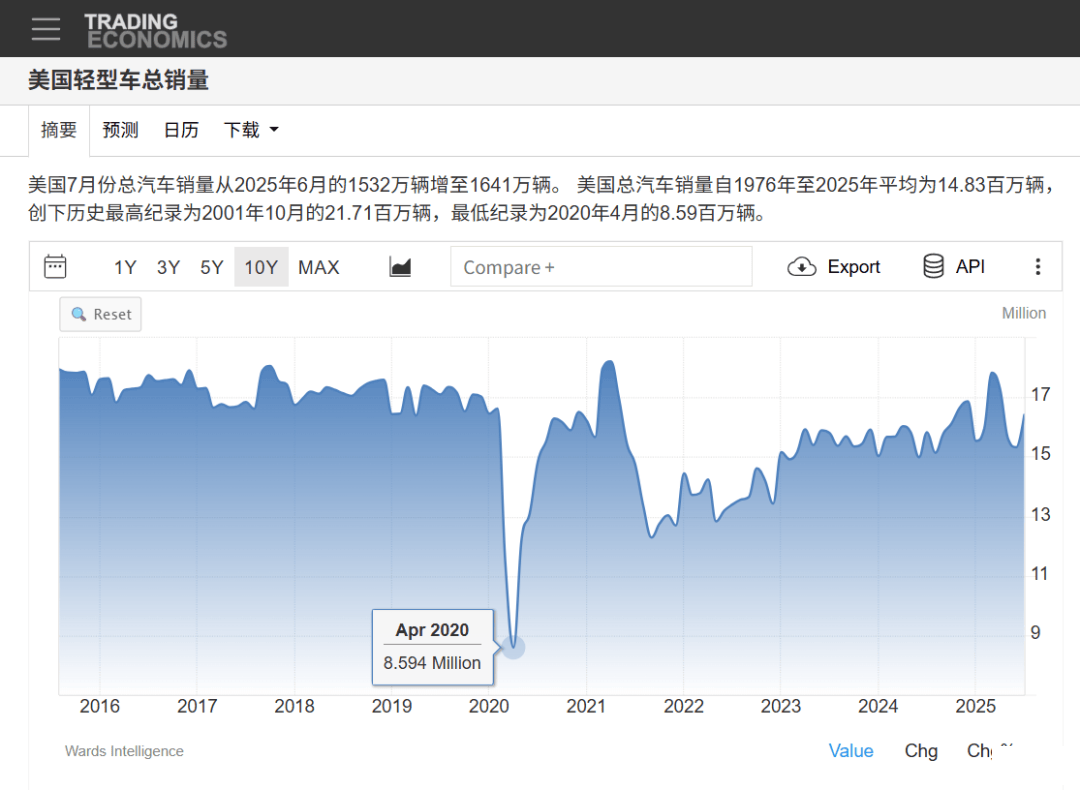Click the 9 y-axis value label
The width and height of the screenshot is (1080, 790).
tap(1035, 632)
